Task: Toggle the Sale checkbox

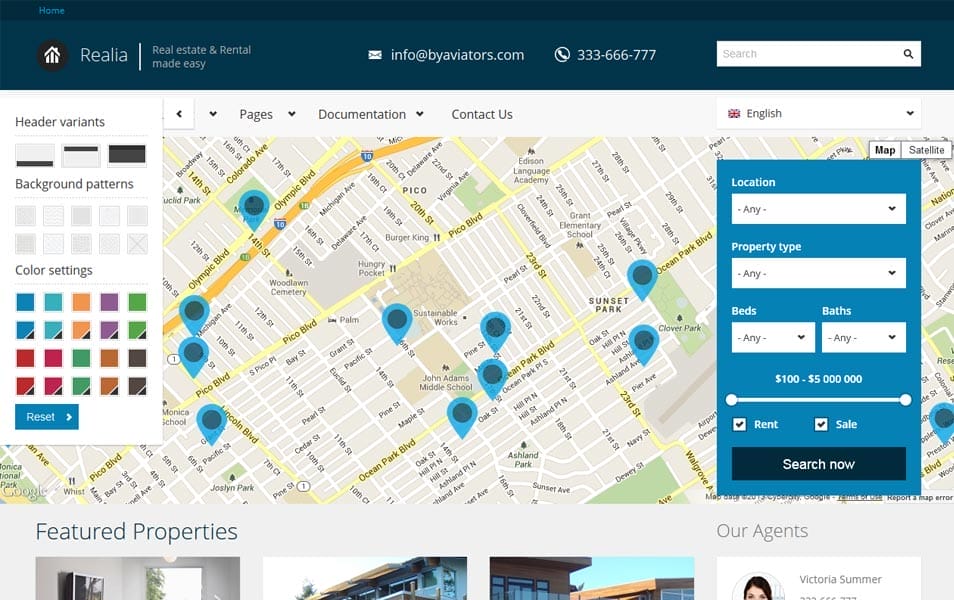Action: tap(821, 424)
